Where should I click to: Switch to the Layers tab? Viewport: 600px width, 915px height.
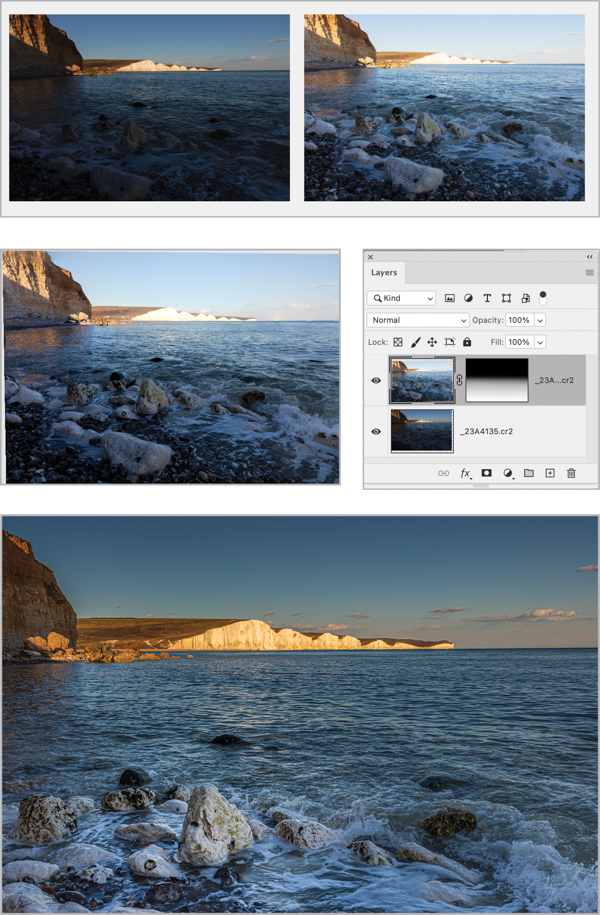pos(384,273)
